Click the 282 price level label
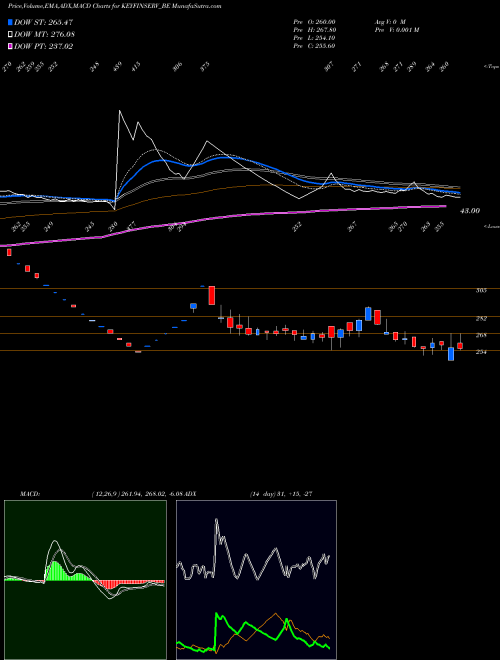Screen dimensions: 500x660 tap(481, 319)
